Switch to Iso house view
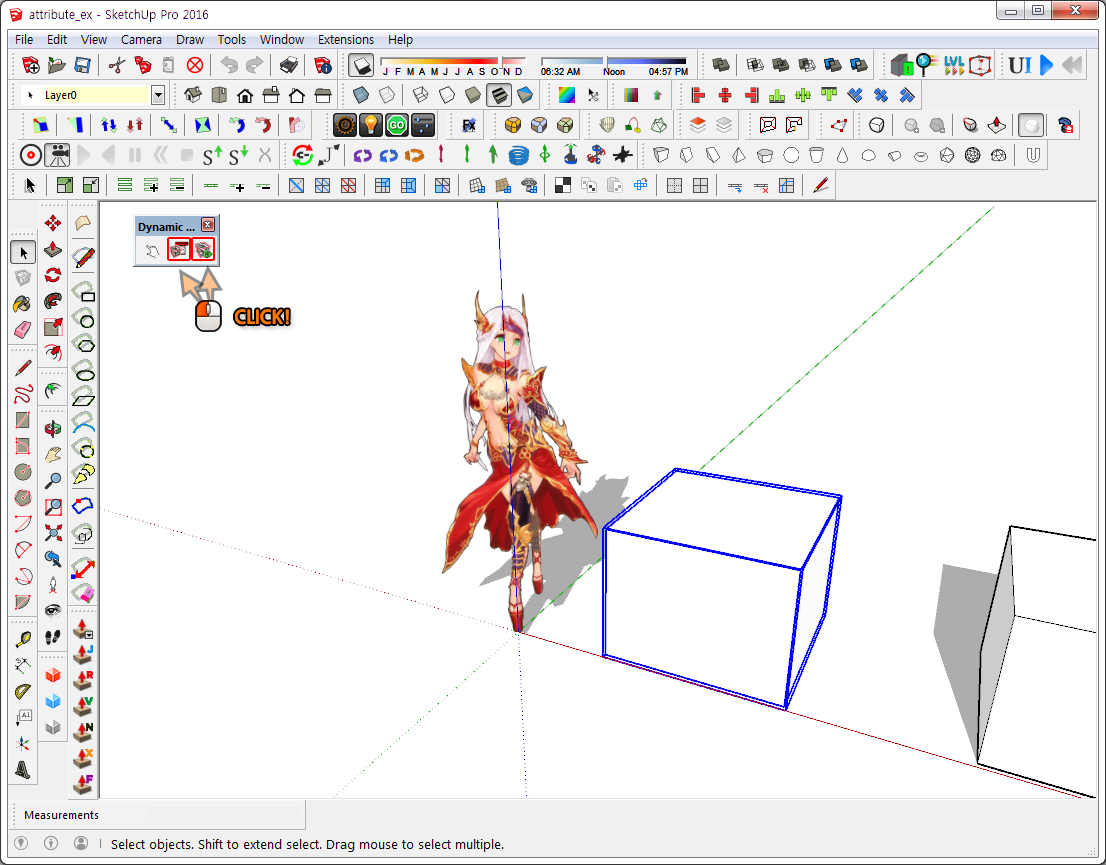The image size is (1106, 865). pyautogui.click(x=193, y=95)
